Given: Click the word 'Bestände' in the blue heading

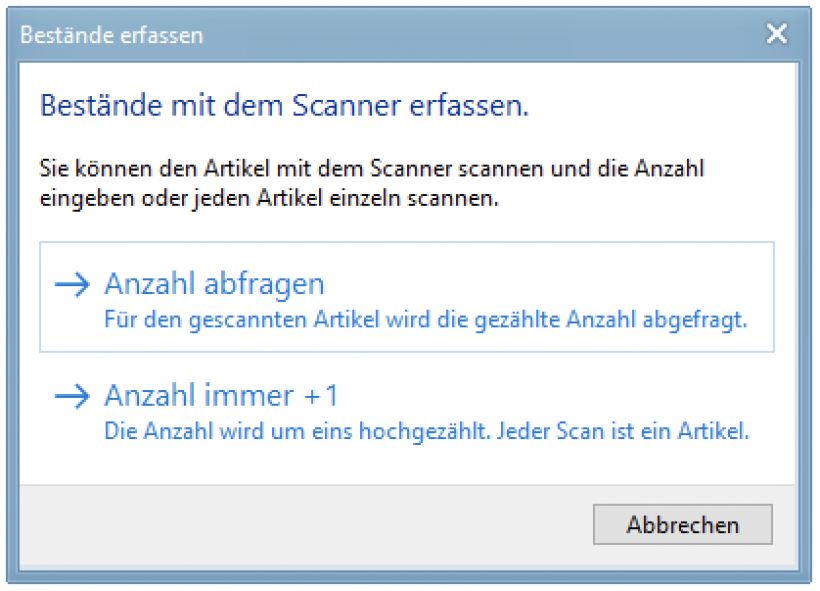Looking at the screenshot, I should (x=88, y=104).
